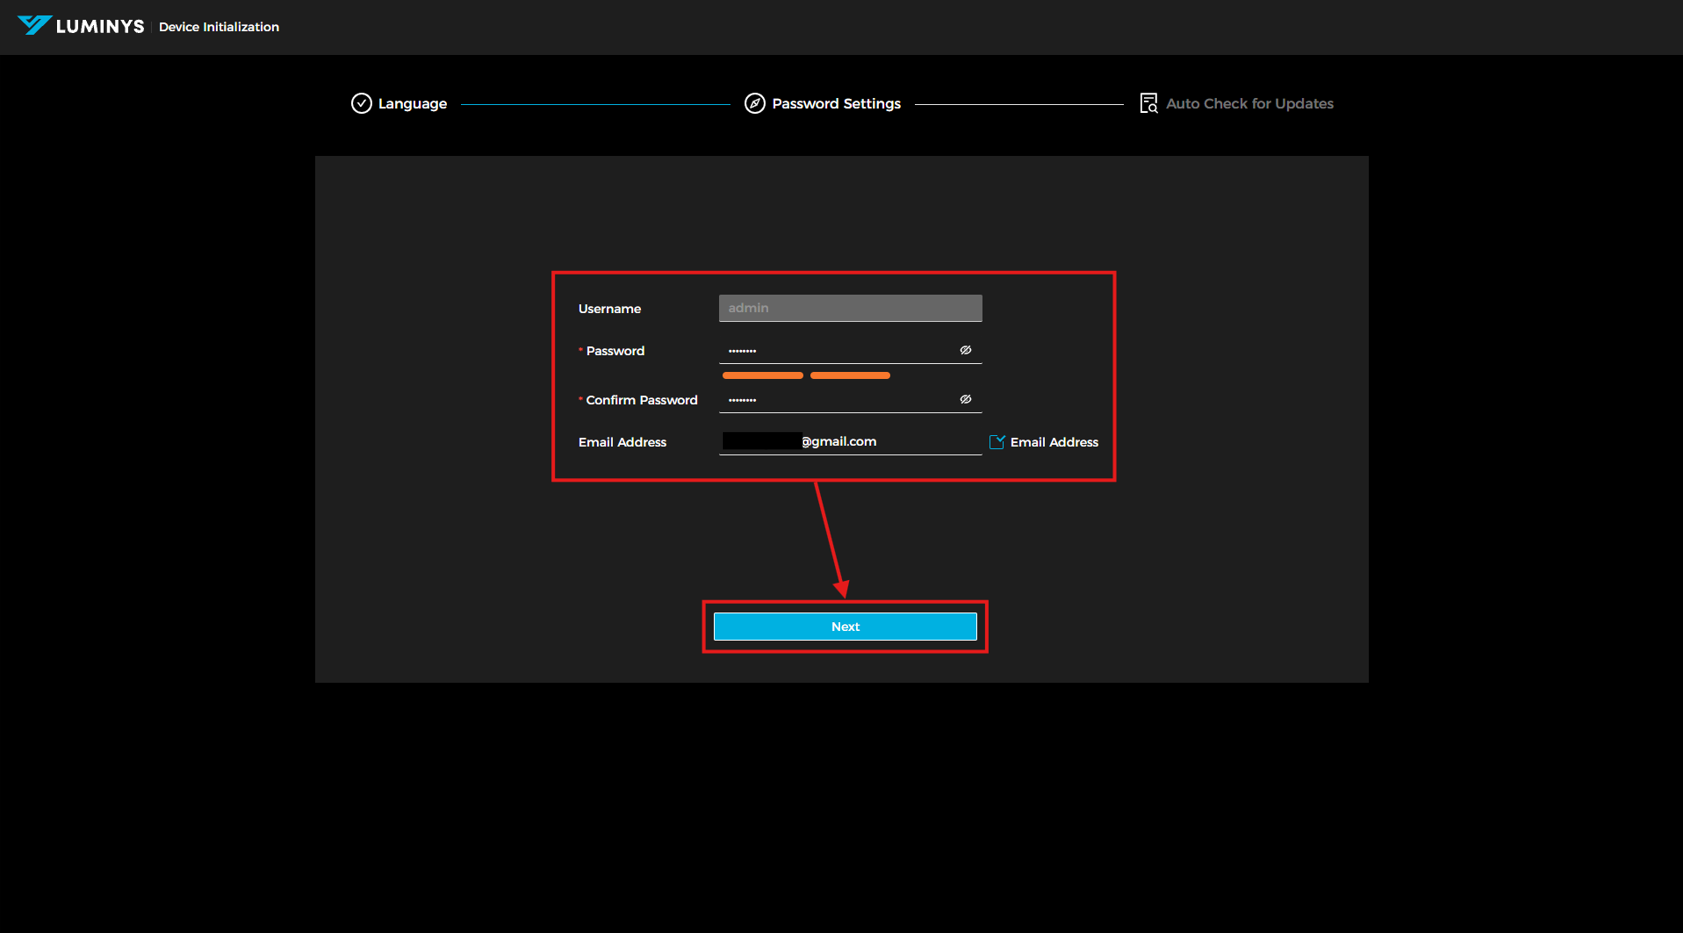Click the second orange password strength bar

849,376
